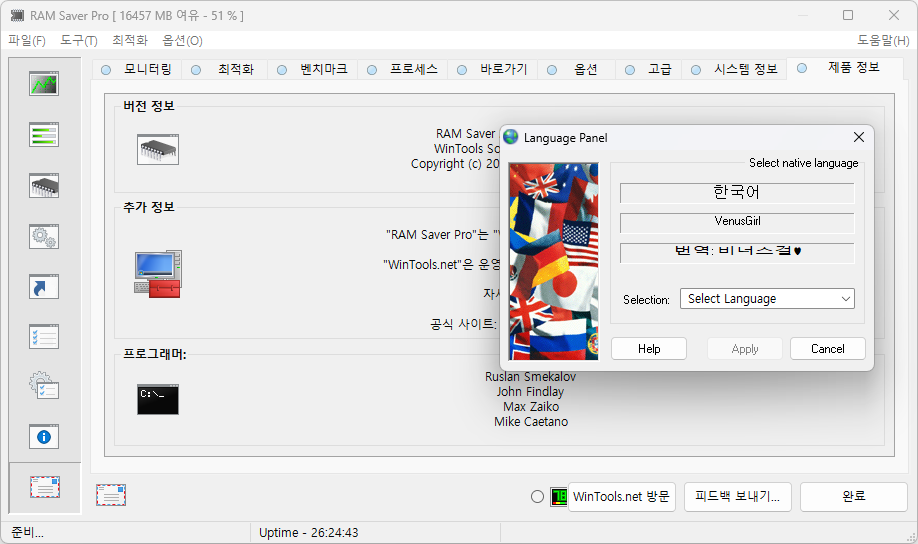Switch to the 바로가기 tab
918x544 pixels.
(x=493, y=69)
